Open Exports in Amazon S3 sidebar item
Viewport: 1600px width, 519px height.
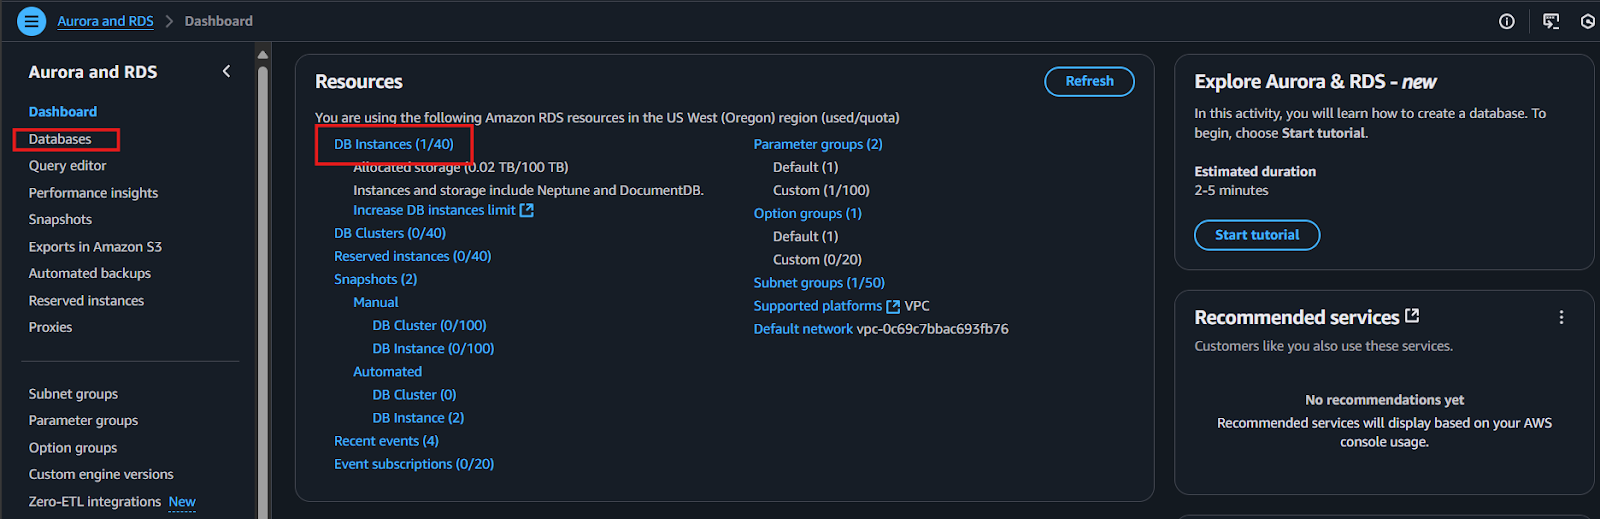click(x=95, y=247)
